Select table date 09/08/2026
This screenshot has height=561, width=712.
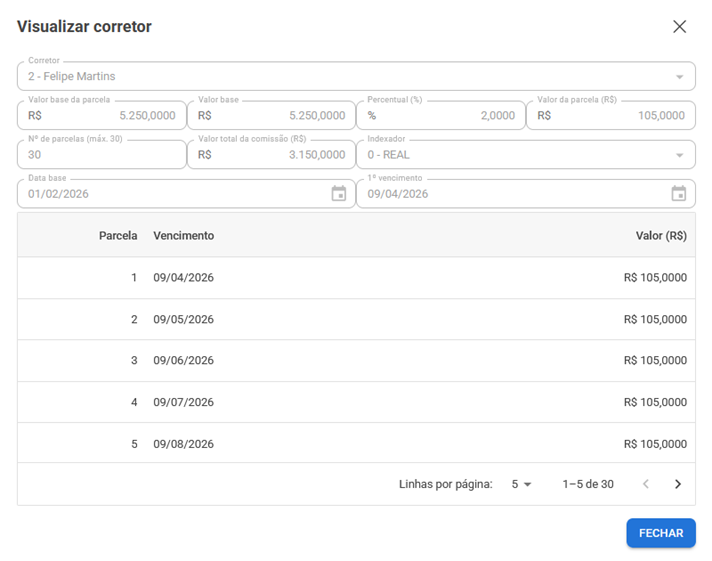coord(183,444)
